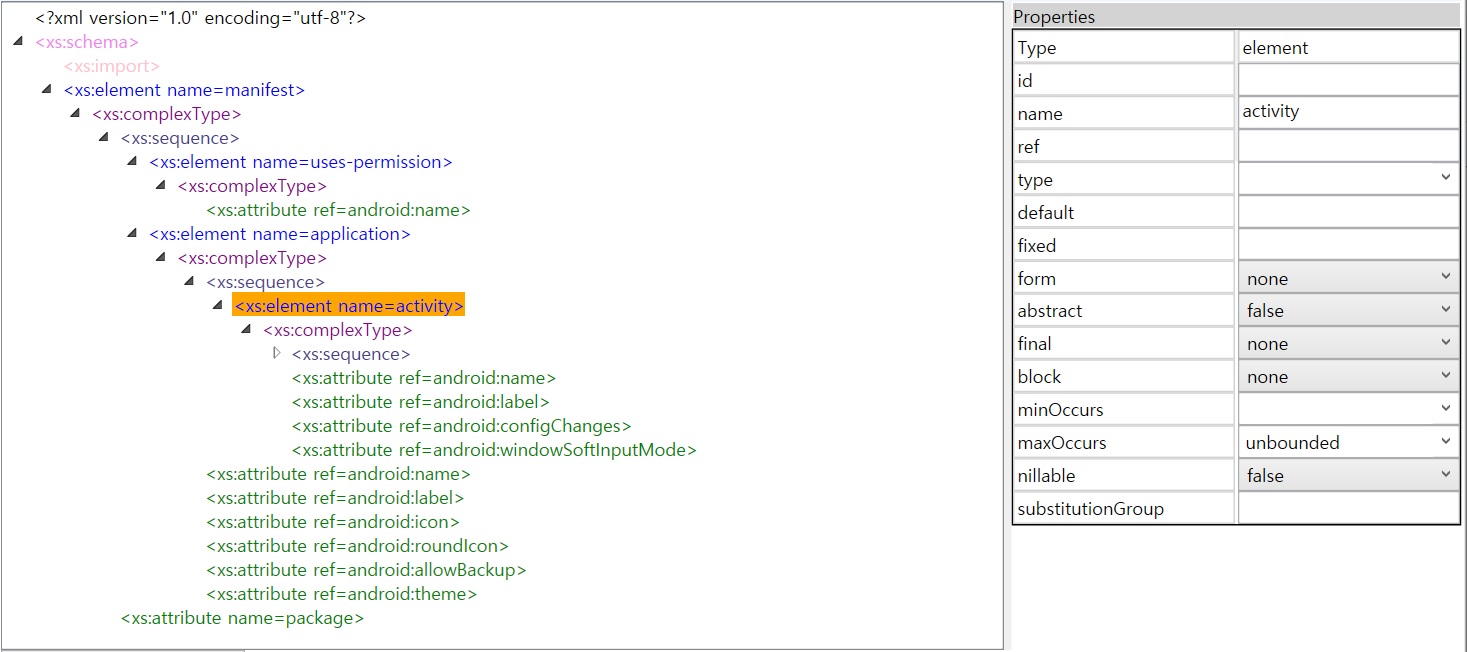Select the android:icon attribute node
The width and height of the screenshot is (1467, 652).
click(x=333, y=522)
